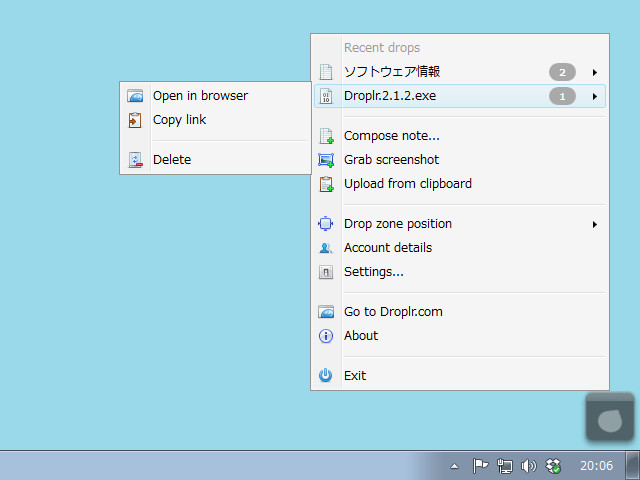Click the Upload from clipboard icon
Viewport: 640px width, 480px height.
click(x=326, y=184)
